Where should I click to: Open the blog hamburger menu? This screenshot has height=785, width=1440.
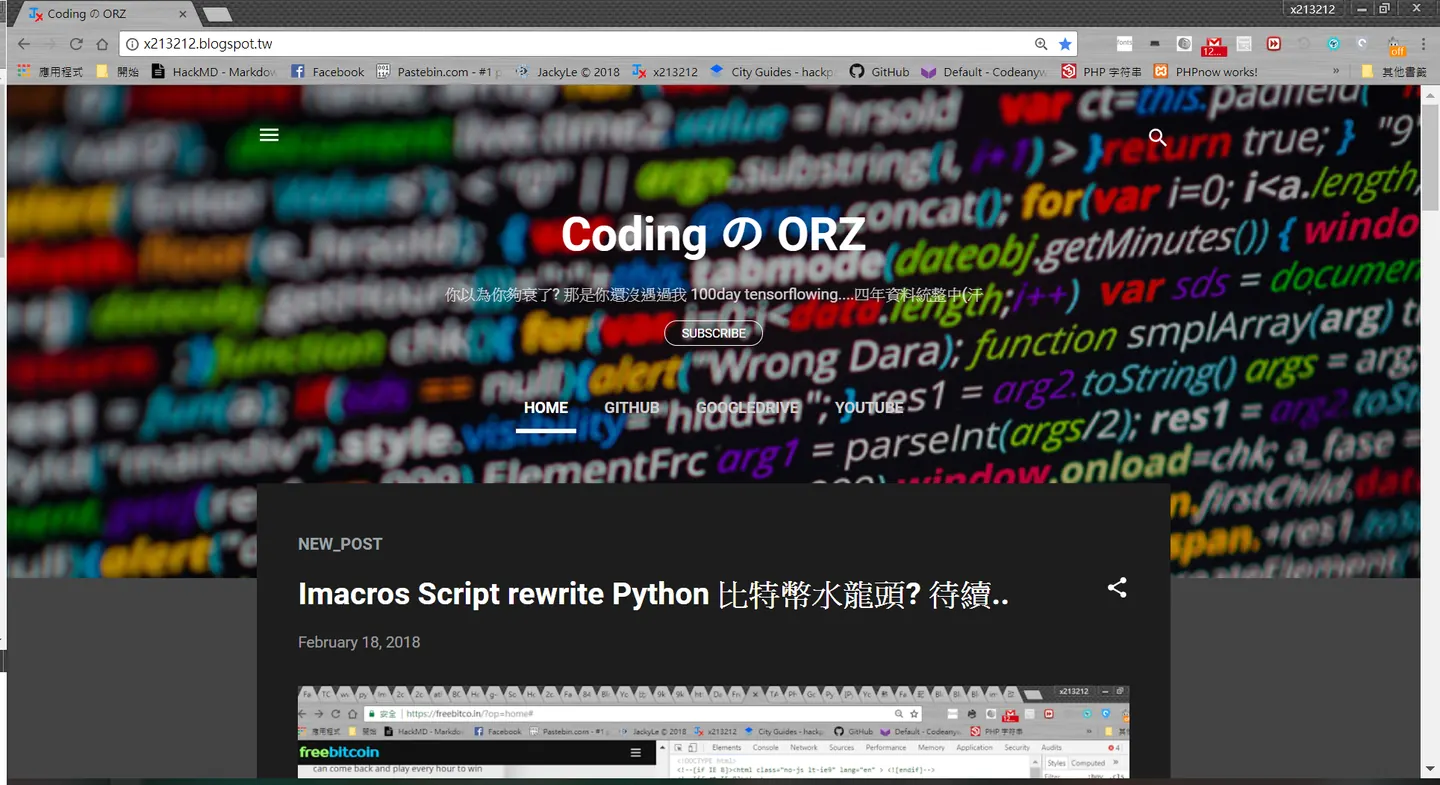(269, 135)
